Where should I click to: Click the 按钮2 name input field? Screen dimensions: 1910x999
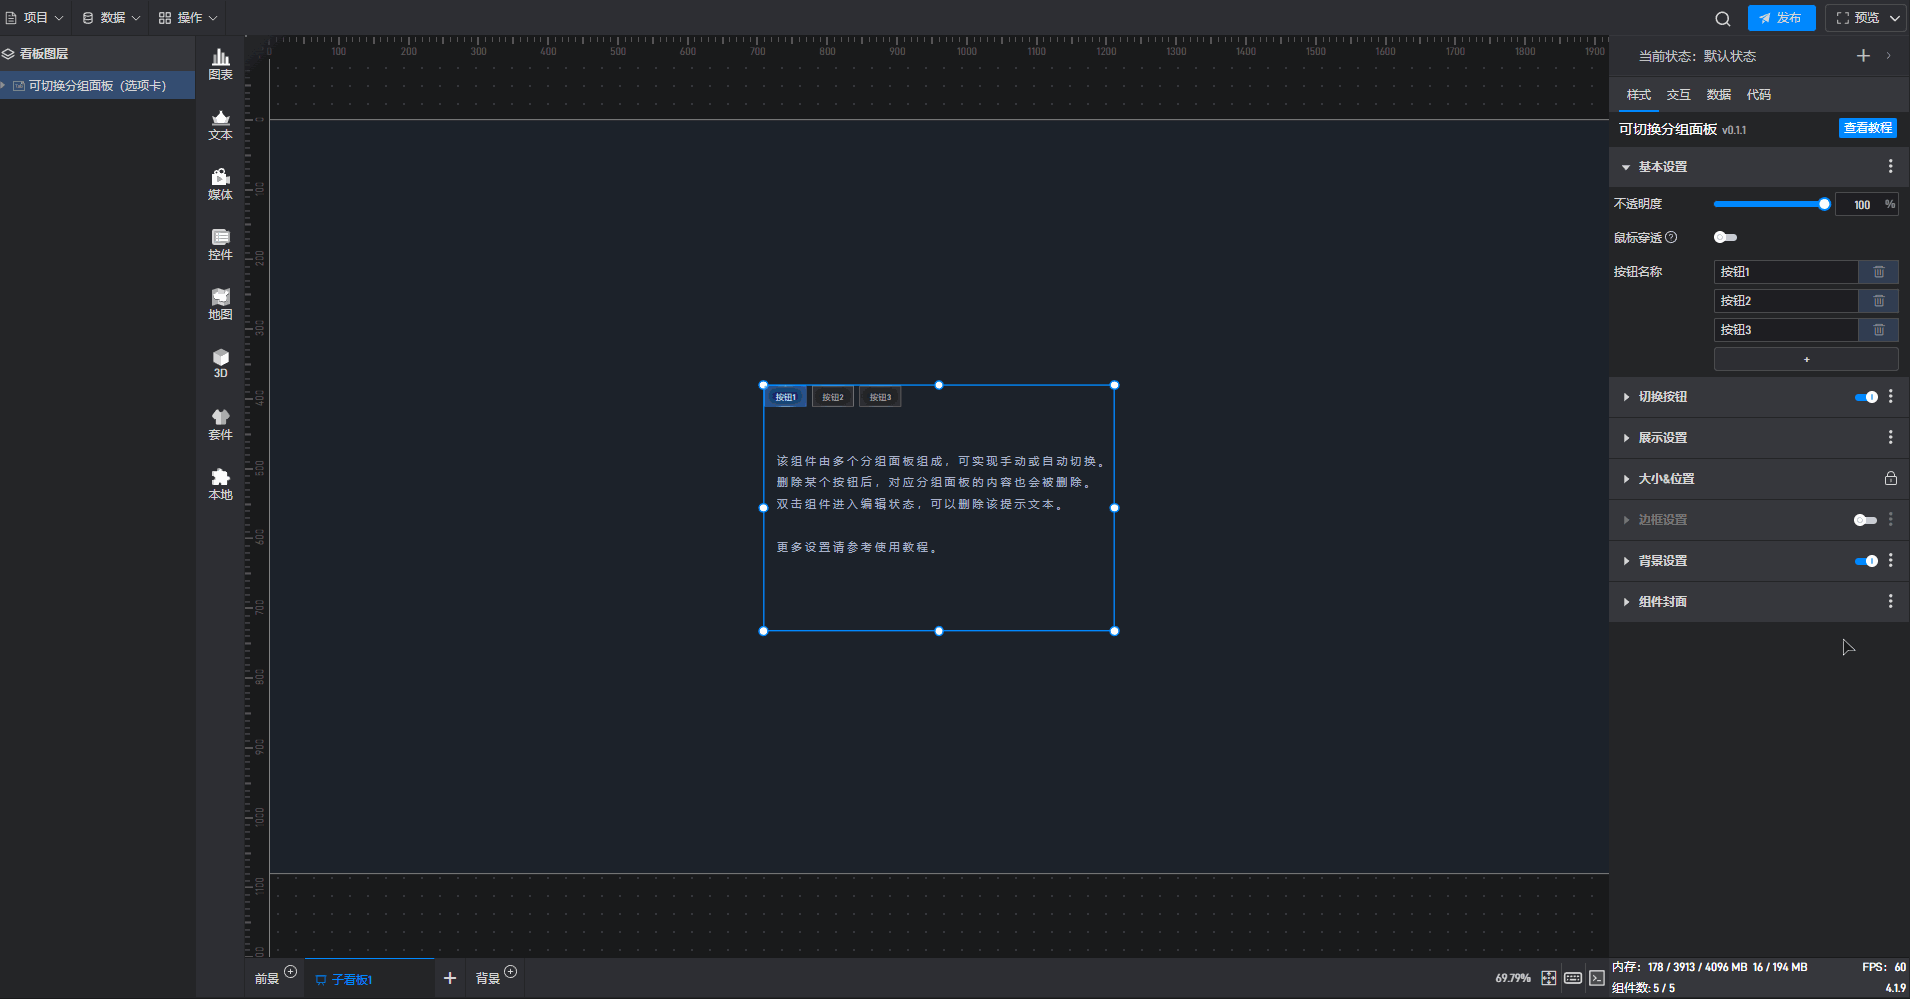1785,301
